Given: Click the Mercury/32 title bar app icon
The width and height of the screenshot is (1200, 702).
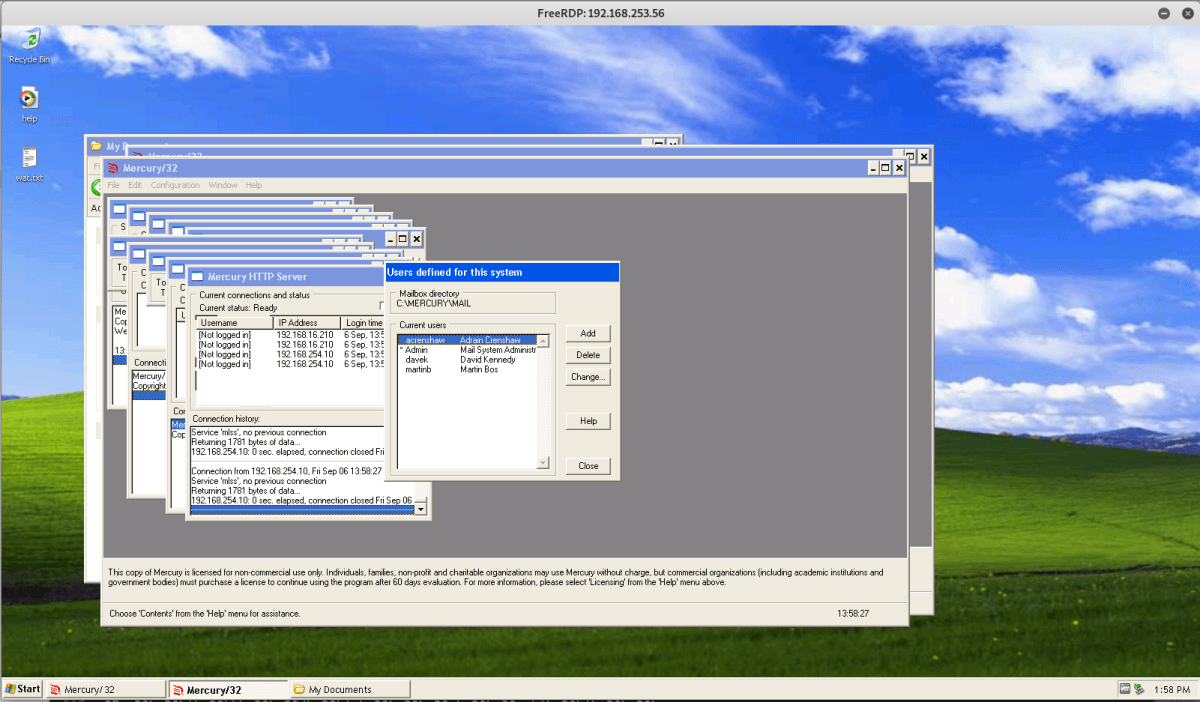Looking at the screenshot, I should coord(113,168).
